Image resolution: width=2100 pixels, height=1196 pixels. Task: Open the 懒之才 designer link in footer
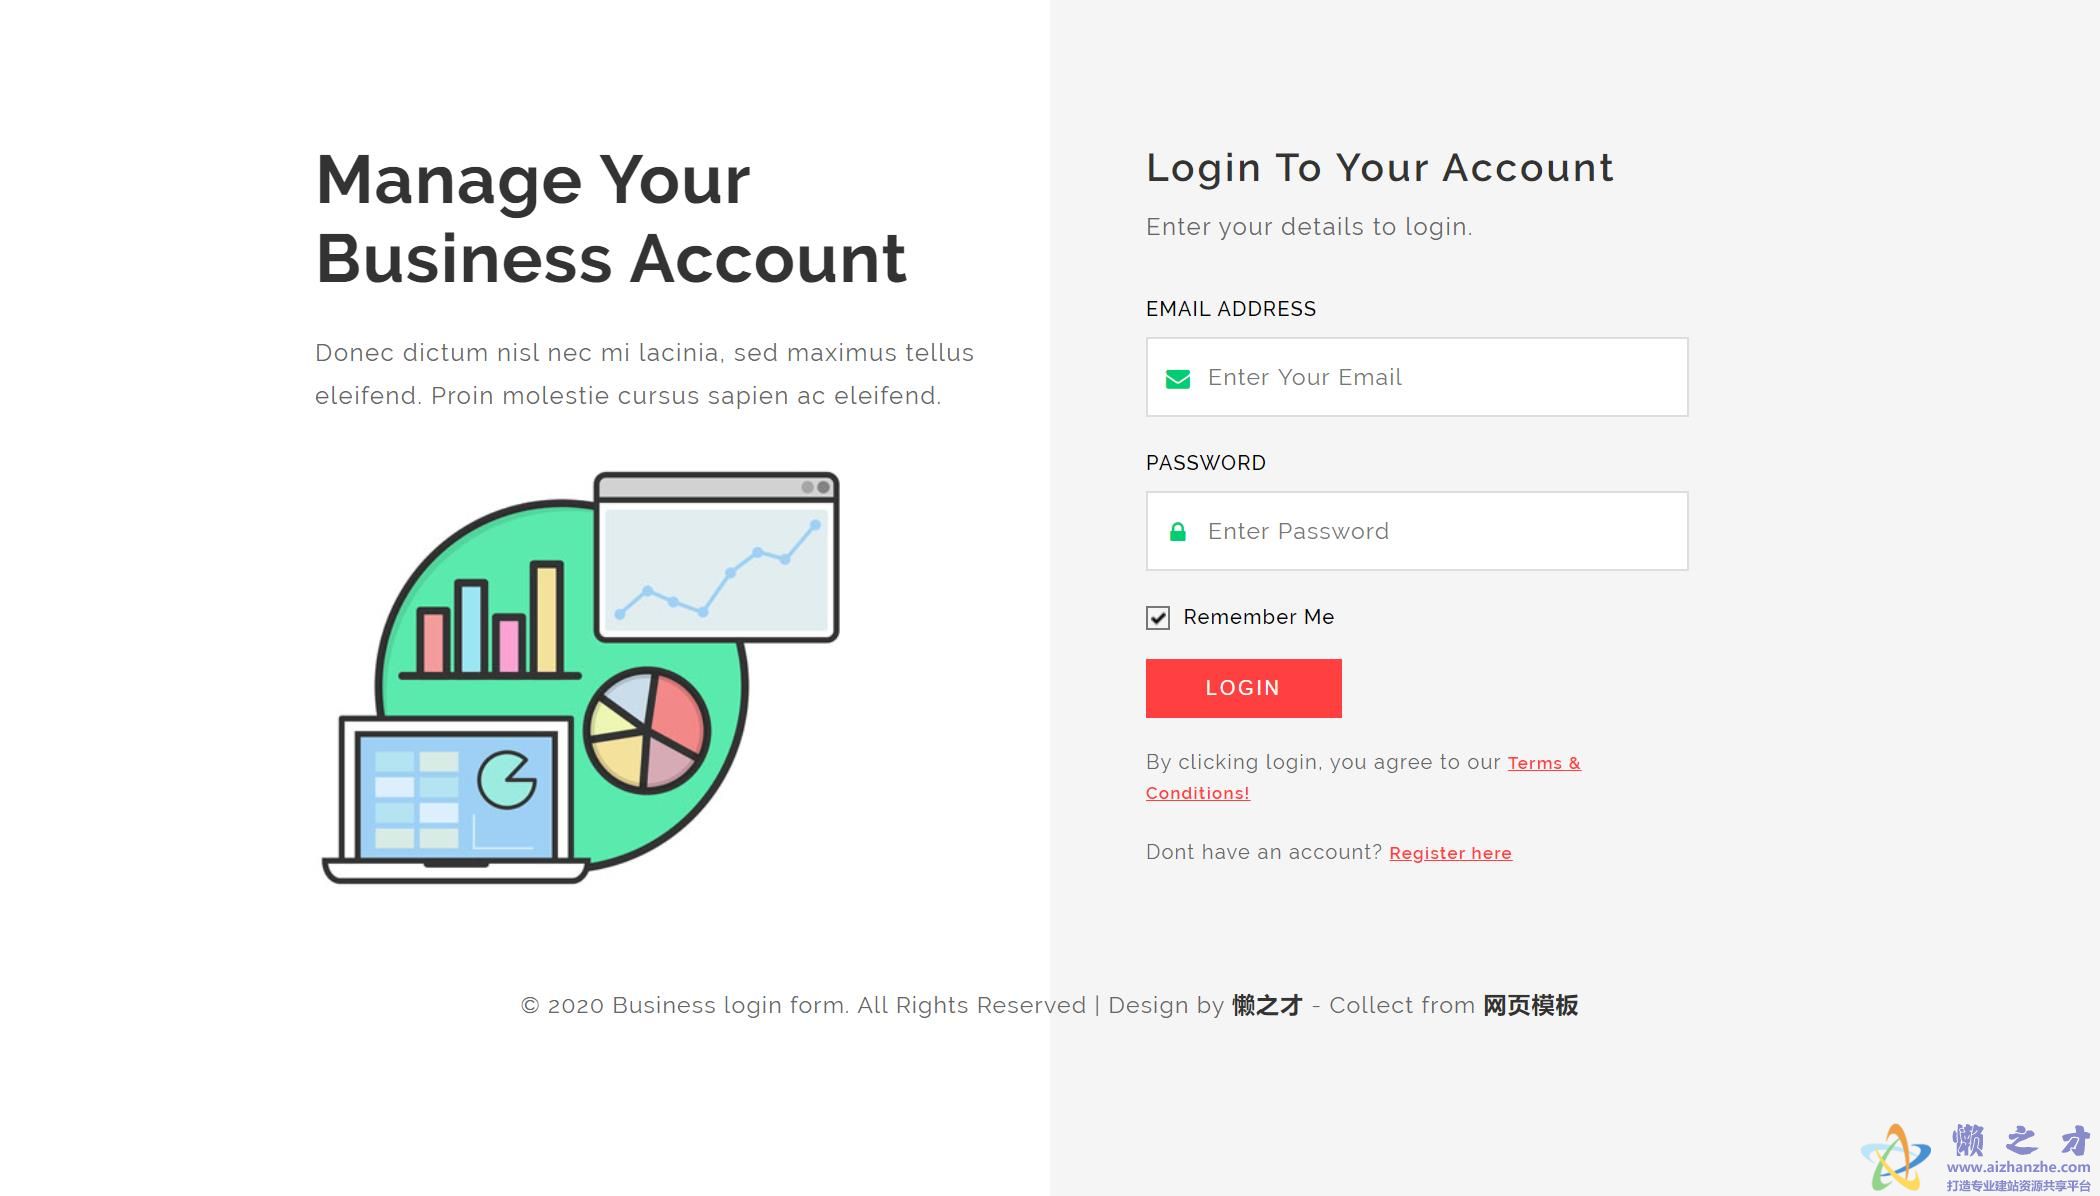point(1267,1006)
